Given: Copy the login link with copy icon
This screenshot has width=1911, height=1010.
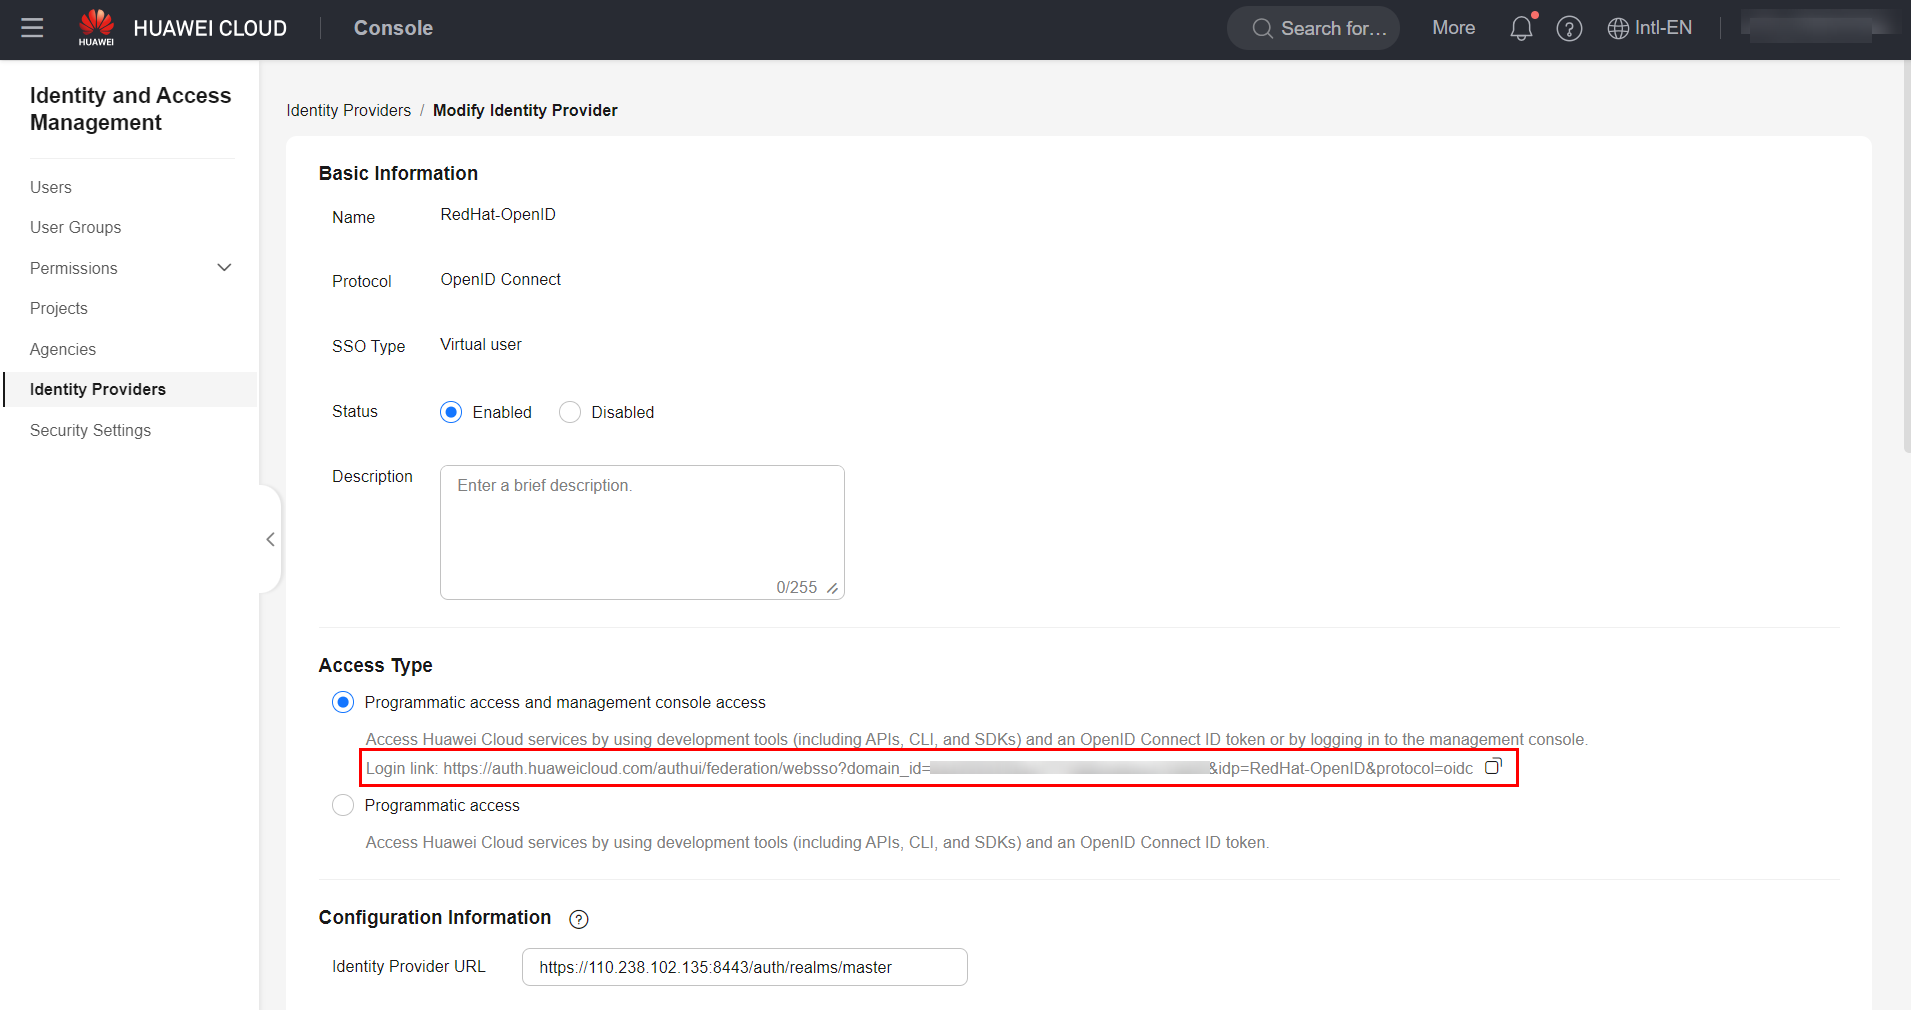Looking at the screenshot, I should [1493, 767].
